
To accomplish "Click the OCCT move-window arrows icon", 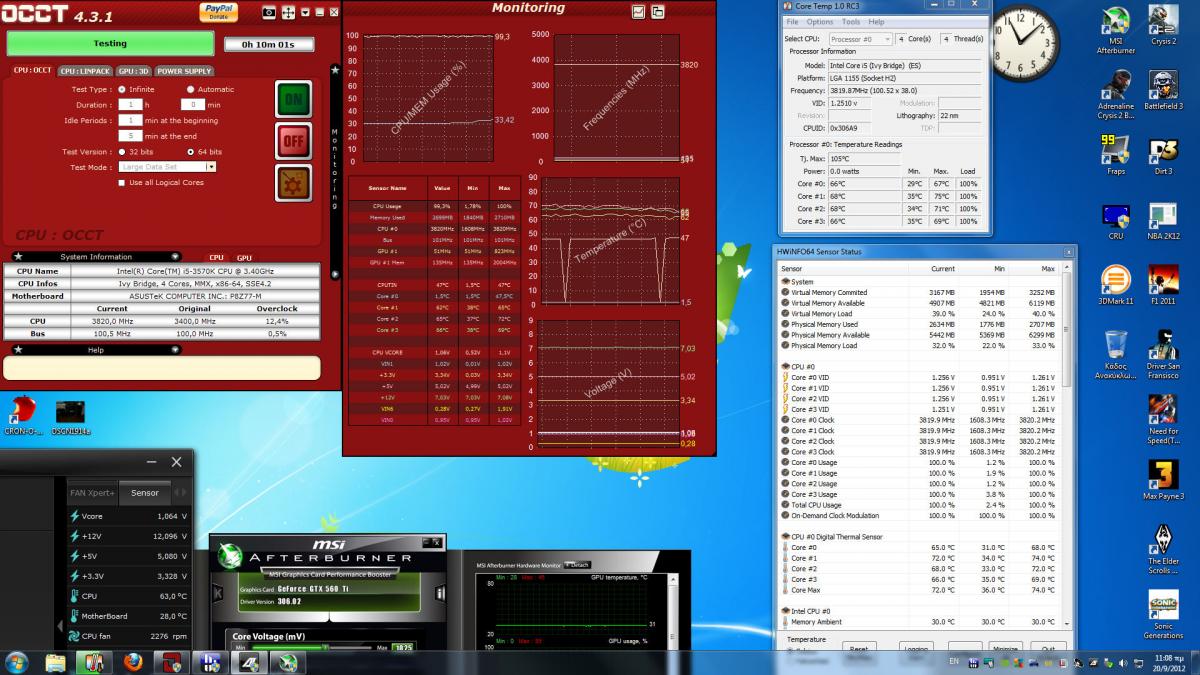I will click(x=288, y=12).
